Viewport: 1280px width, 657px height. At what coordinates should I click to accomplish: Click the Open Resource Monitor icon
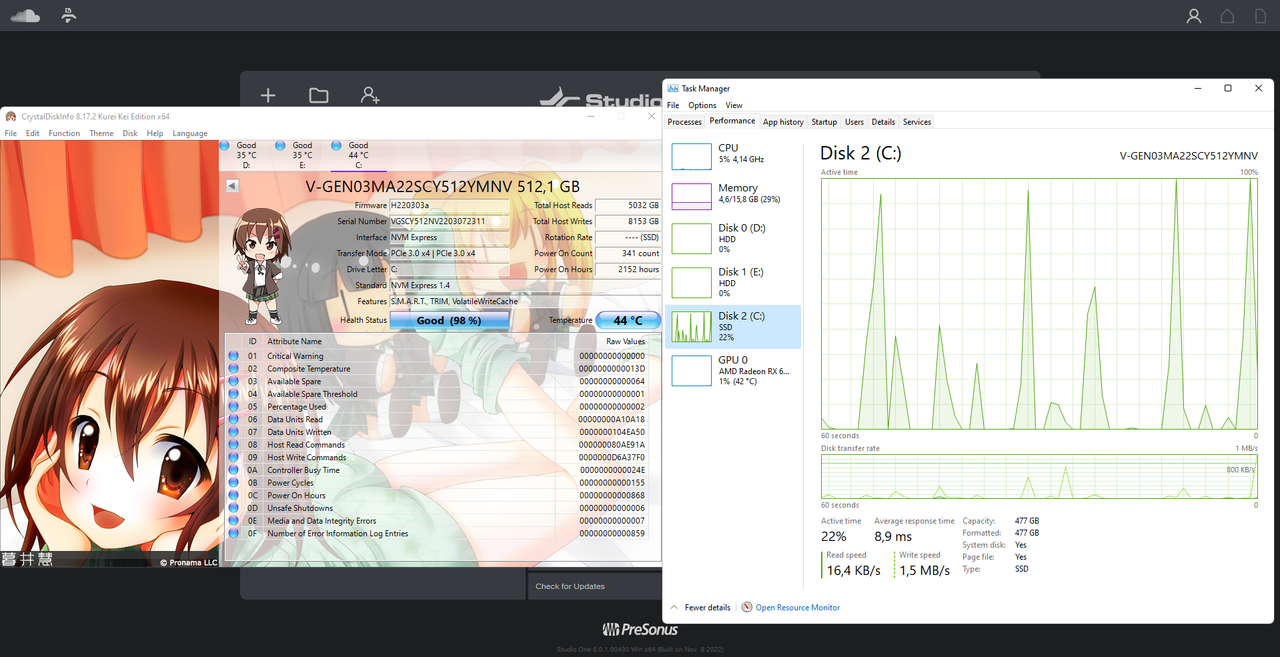coord(747,607)
